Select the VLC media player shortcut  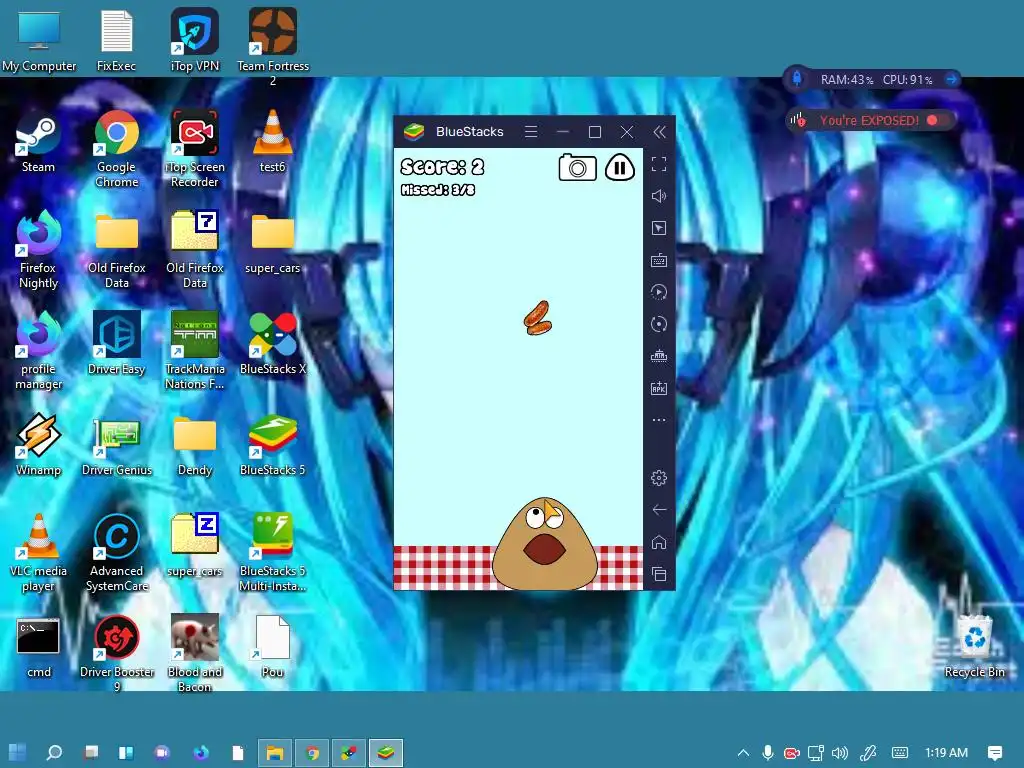39,554
